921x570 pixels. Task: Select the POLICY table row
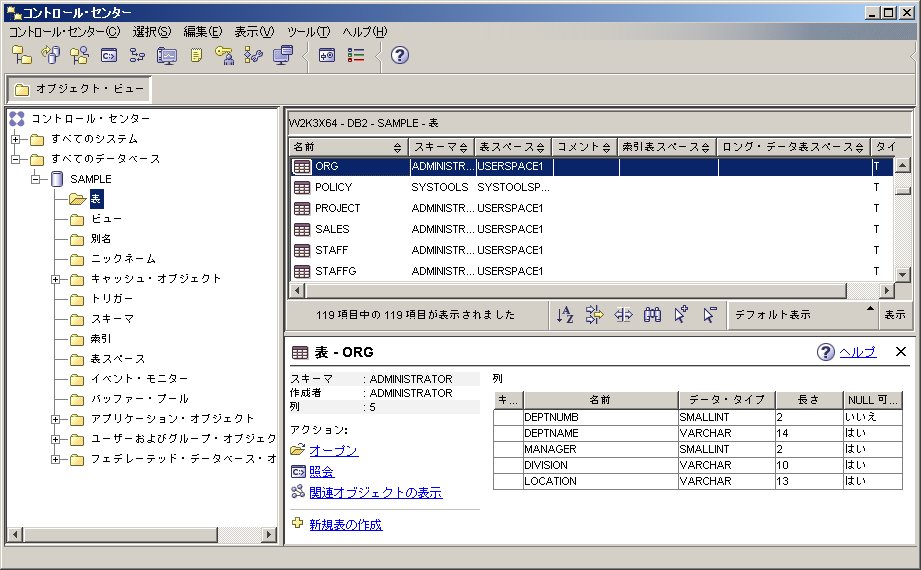pos(591,187)
